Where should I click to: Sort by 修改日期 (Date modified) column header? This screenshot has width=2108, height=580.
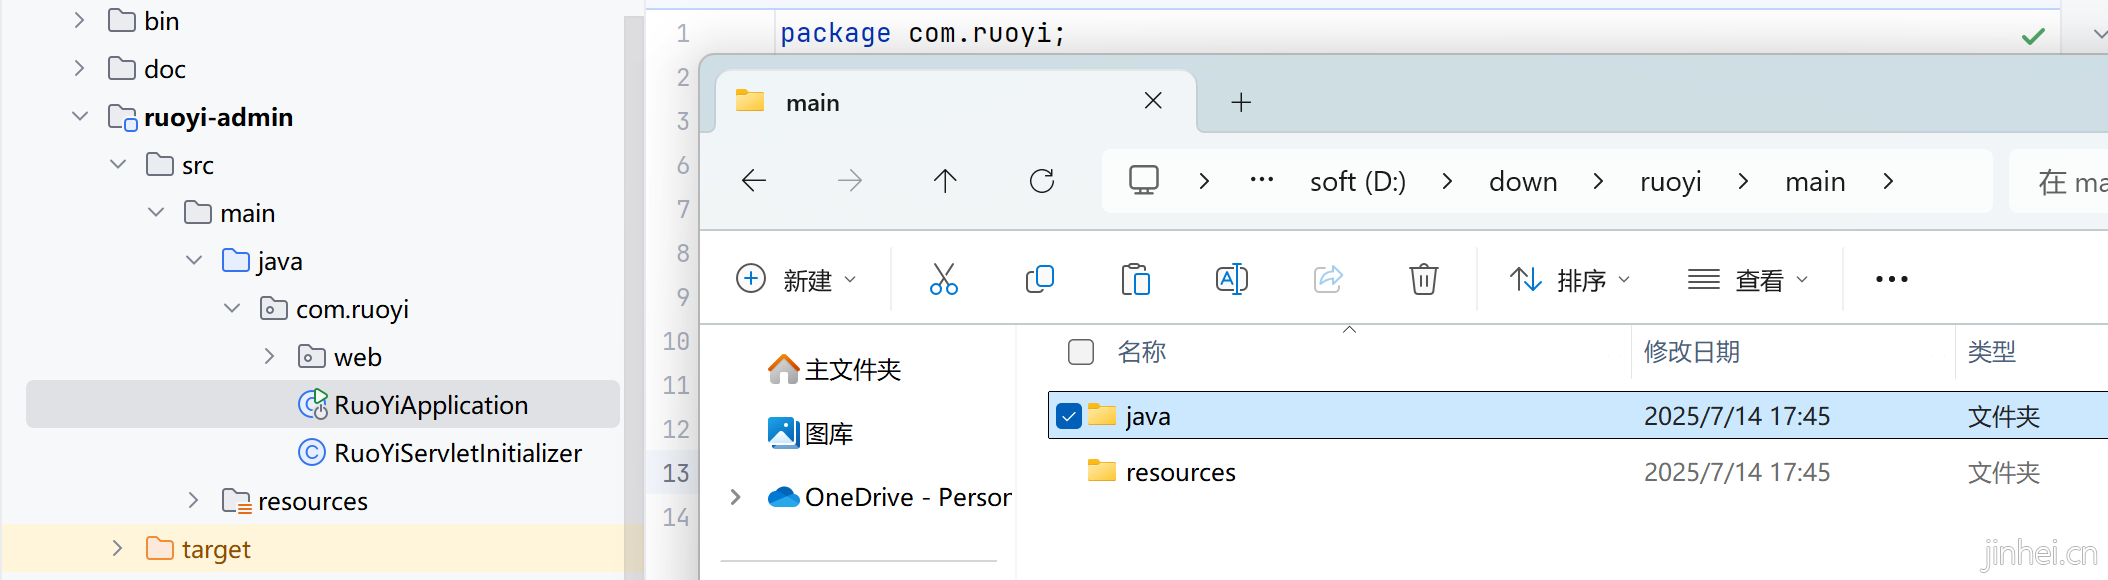pos(1692,352)
